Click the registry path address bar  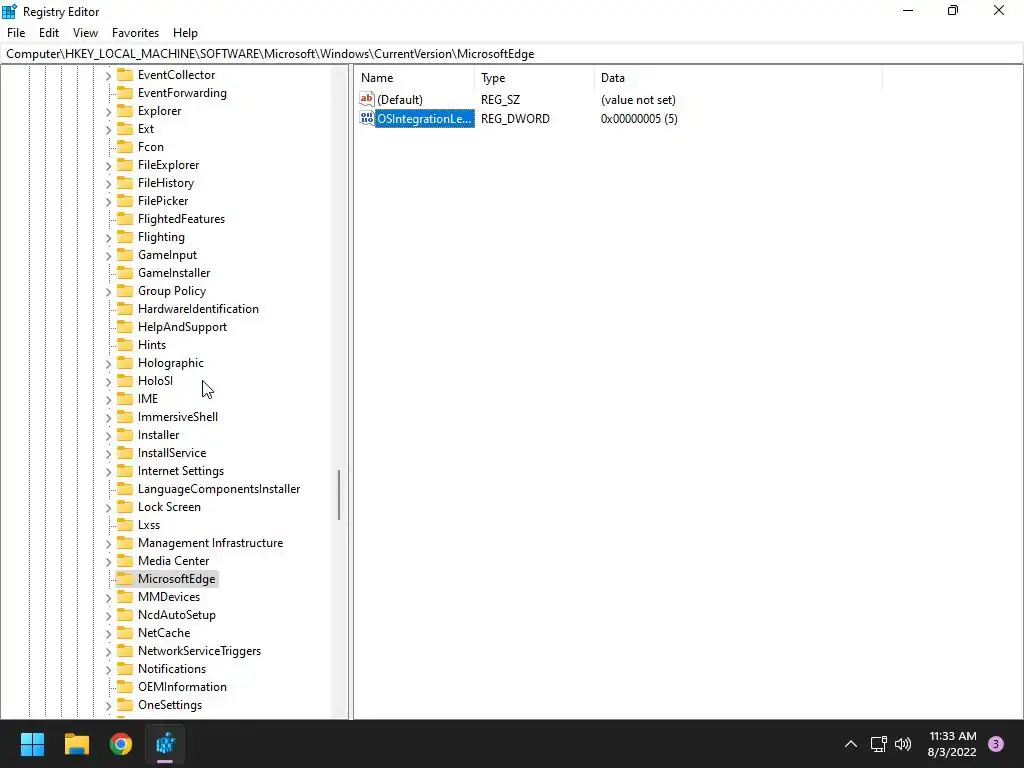pos(512,54)
